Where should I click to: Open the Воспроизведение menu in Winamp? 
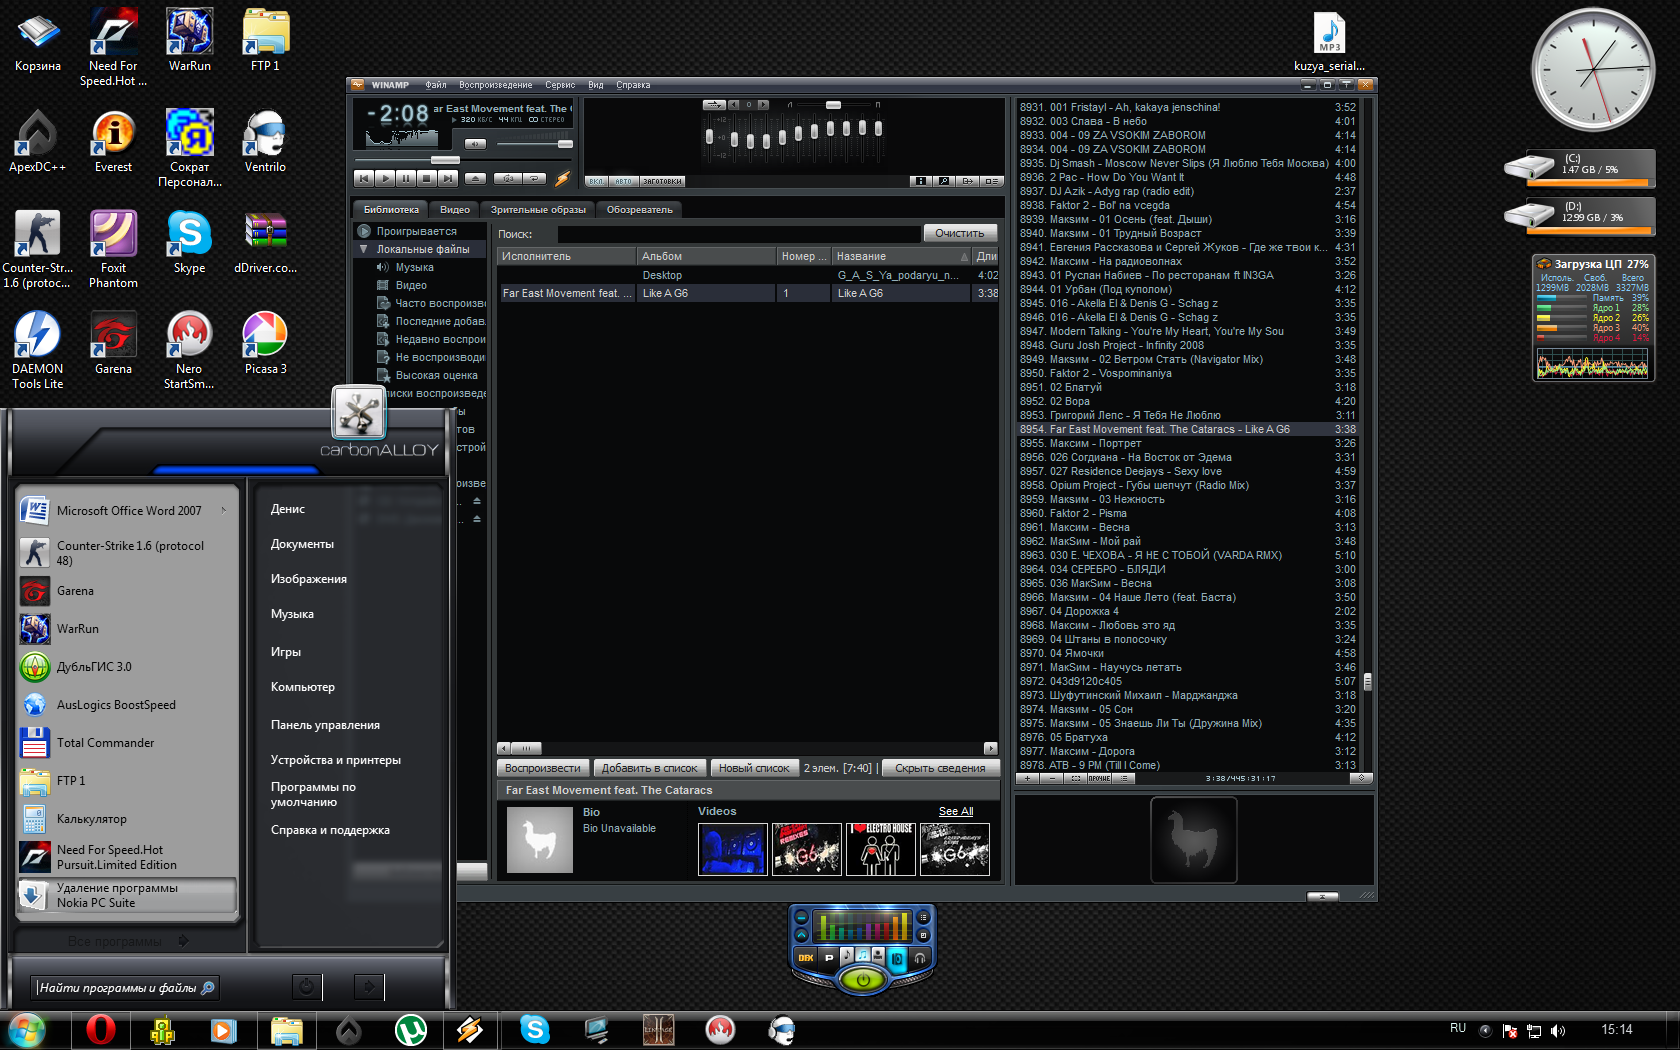coord(495,85)
